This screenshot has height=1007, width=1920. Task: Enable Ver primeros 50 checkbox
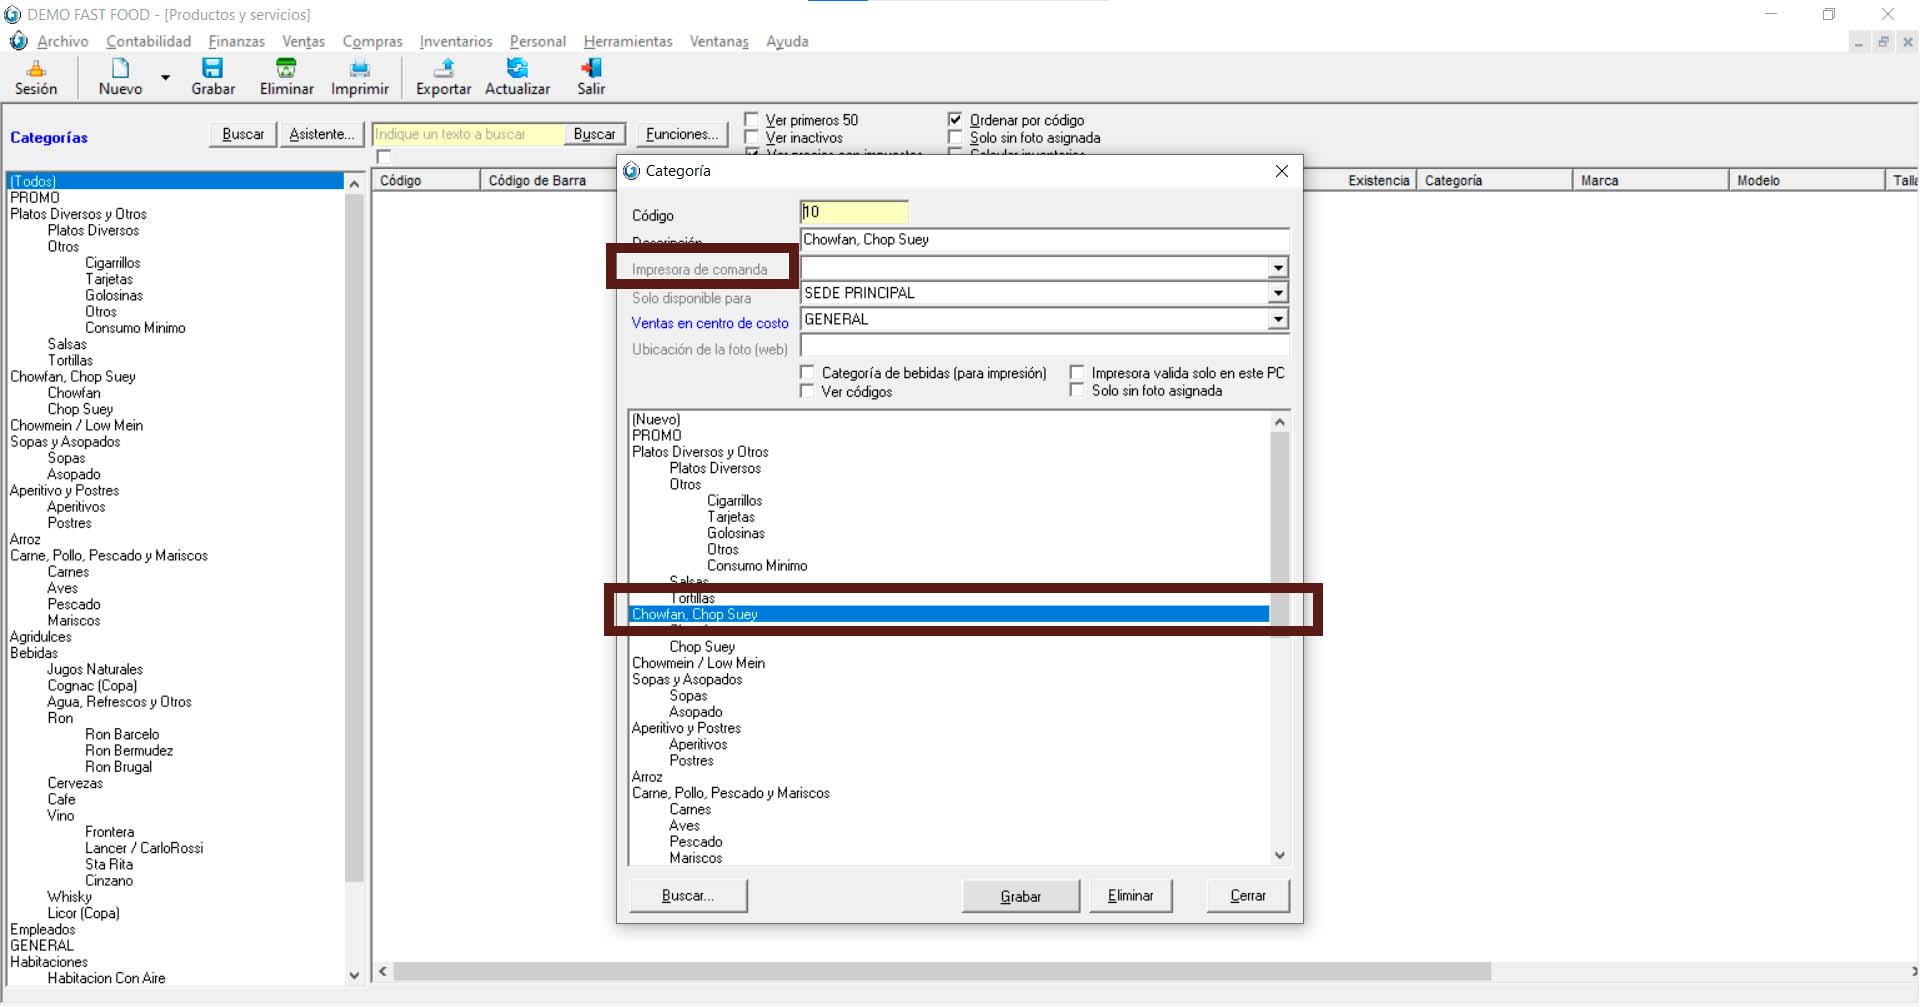click(752, 120)
